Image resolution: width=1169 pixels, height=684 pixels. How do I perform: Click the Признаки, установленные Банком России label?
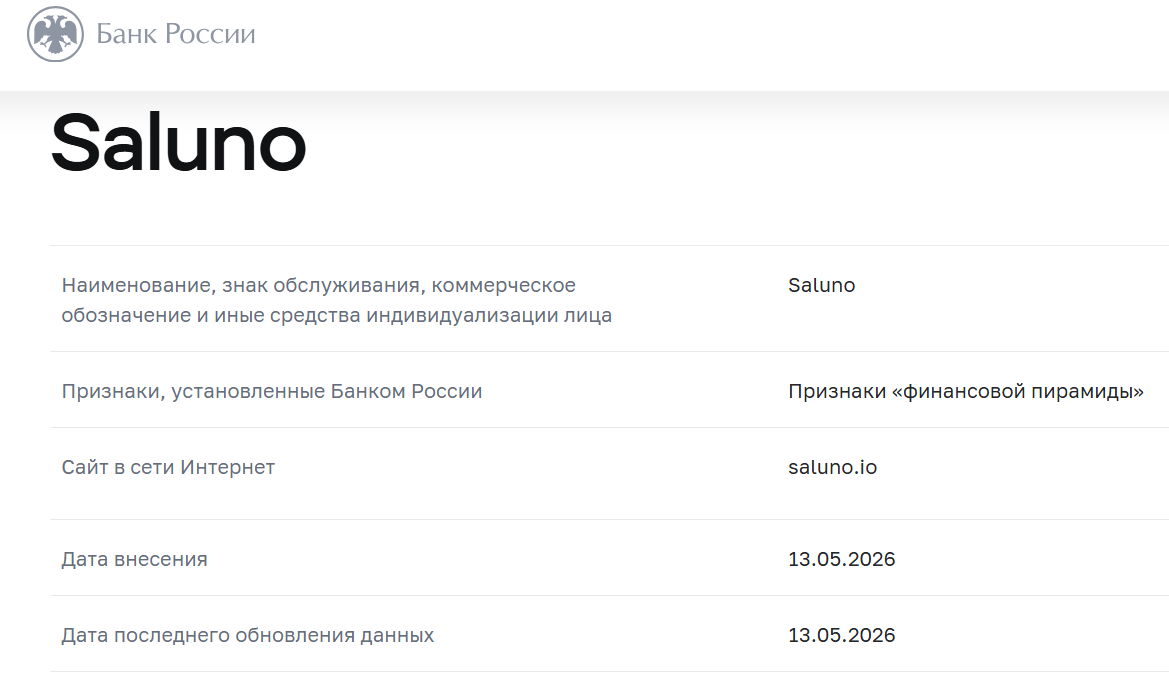click(x=272, y=391)
